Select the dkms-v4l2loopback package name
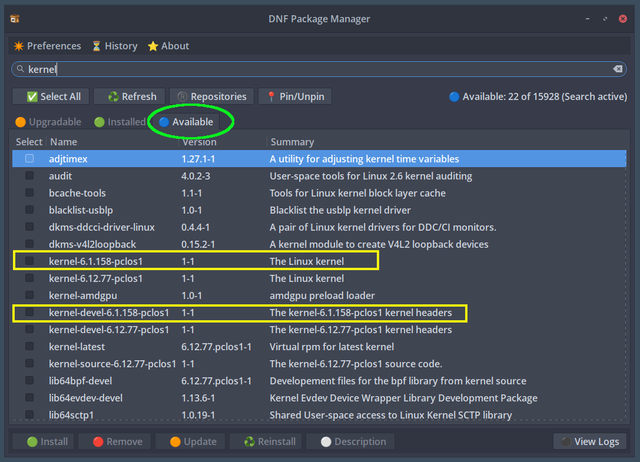Screen dimensions: 640x462 click(92, 244)
